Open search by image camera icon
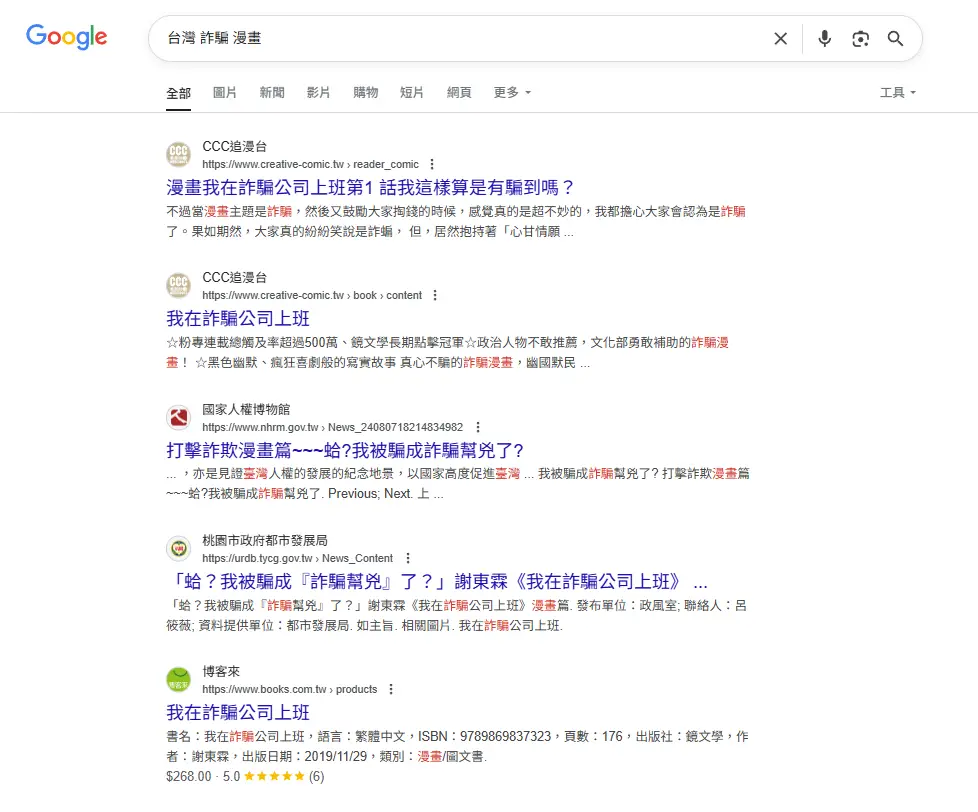 click(860, 39)
